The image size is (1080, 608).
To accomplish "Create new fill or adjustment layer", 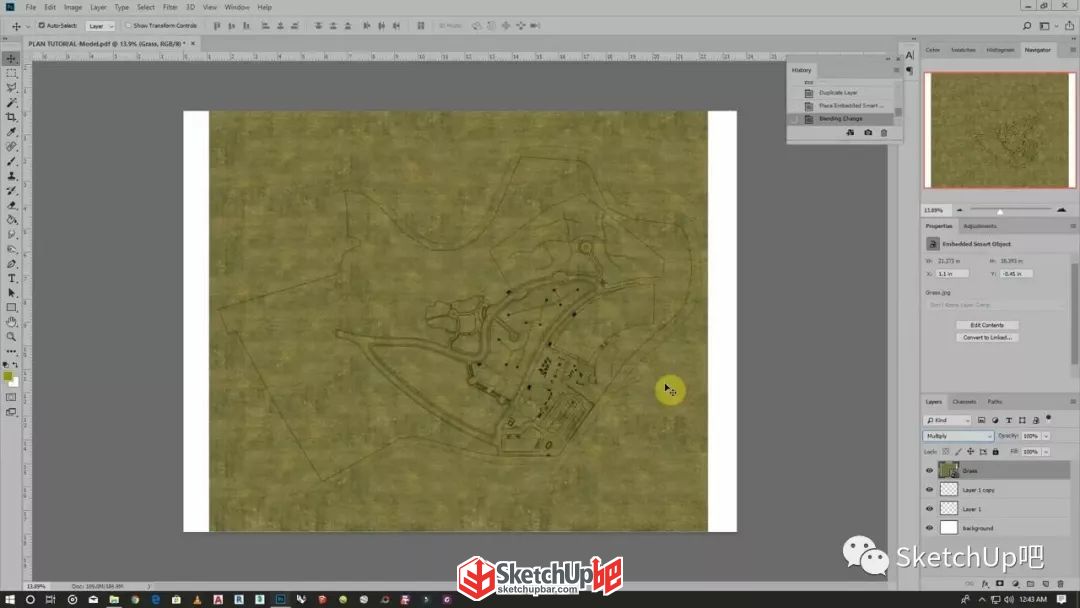I will (1015, 584).
